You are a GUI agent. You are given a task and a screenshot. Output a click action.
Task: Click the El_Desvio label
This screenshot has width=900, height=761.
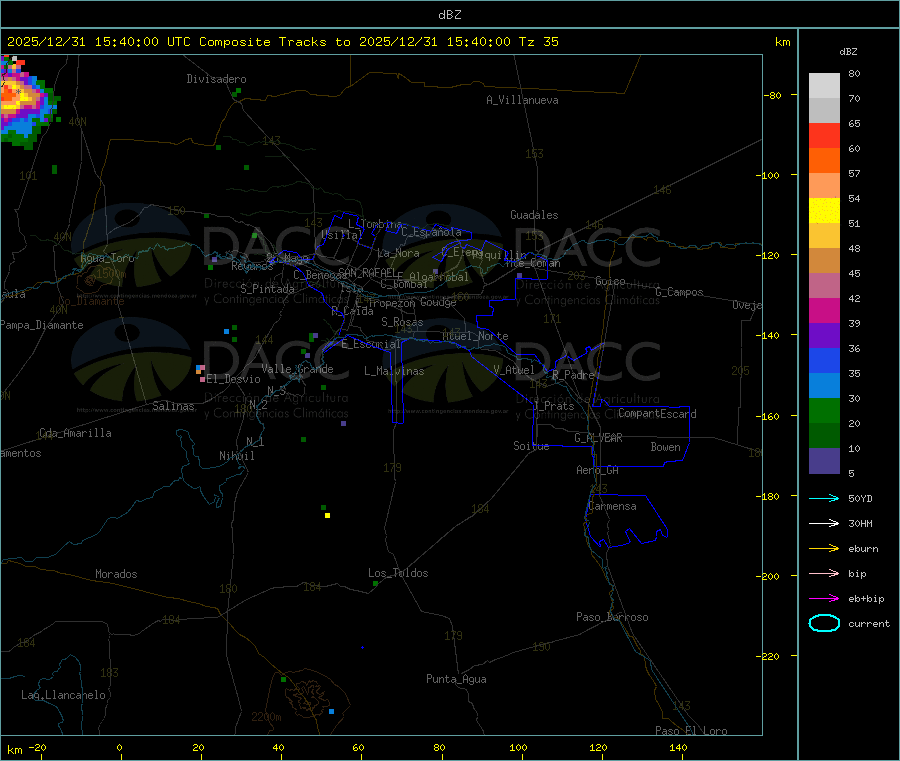coord(233,379)
